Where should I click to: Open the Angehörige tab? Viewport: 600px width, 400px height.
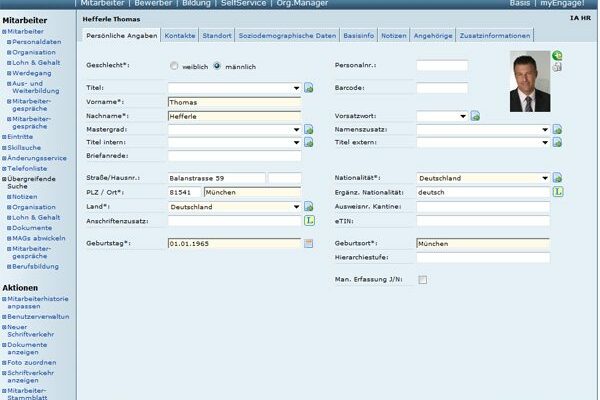tap(433, 36)
